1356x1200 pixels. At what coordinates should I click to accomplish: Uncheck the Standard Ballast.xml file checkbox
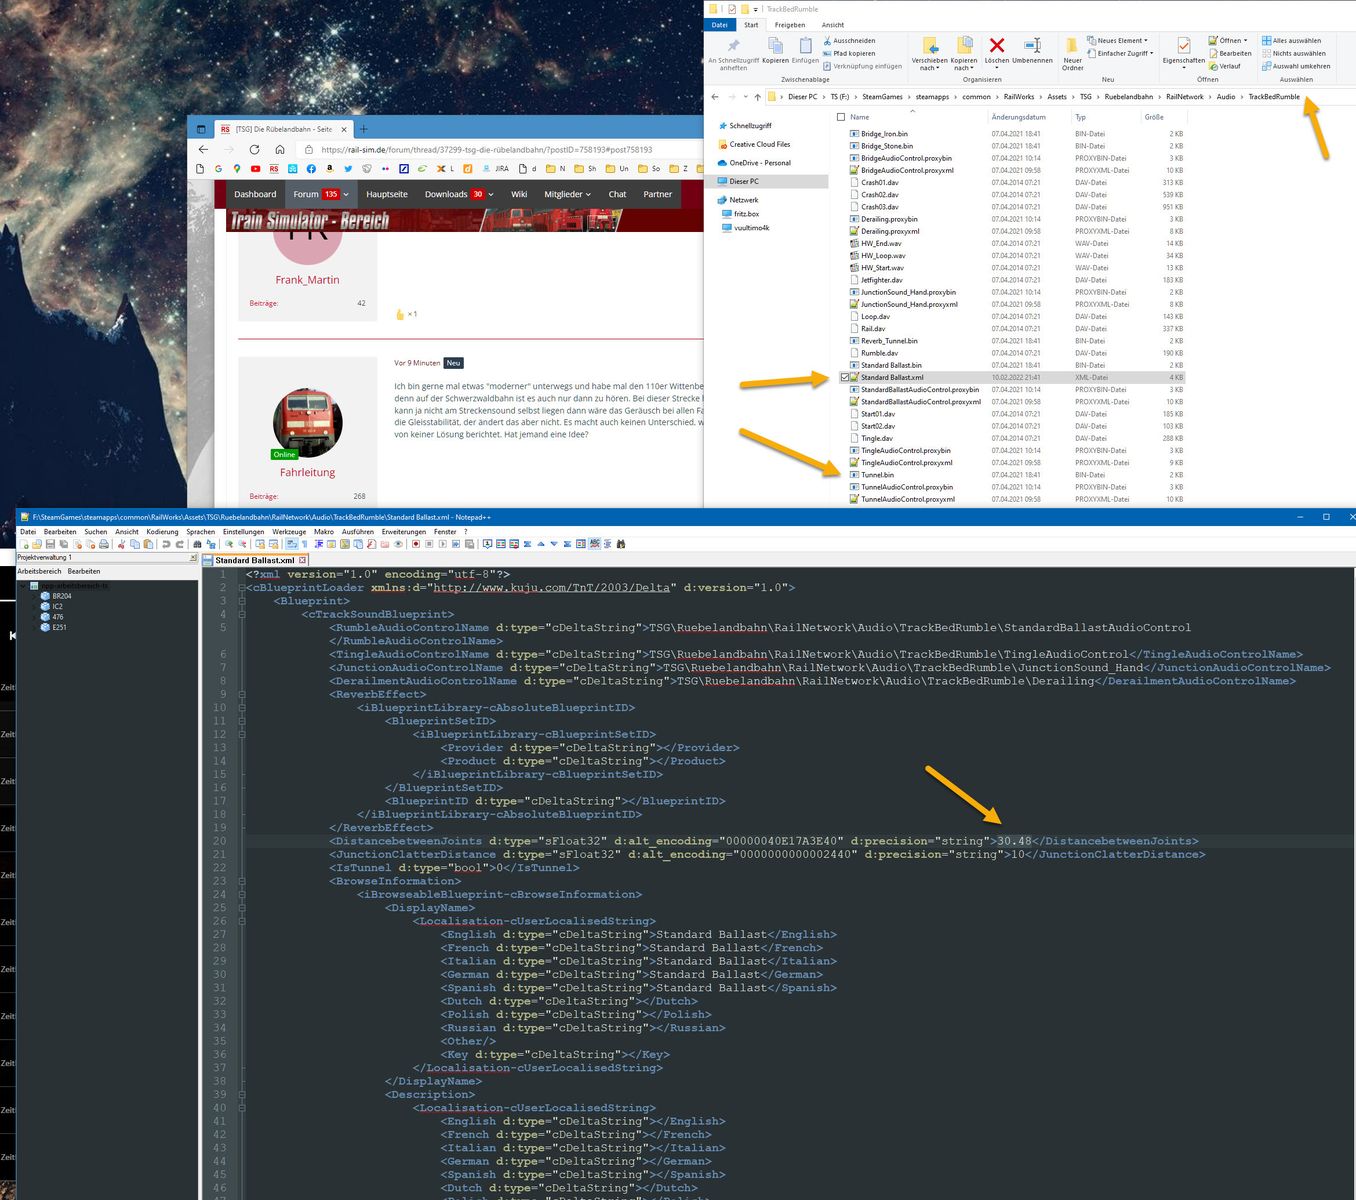(x=844, y=378)
